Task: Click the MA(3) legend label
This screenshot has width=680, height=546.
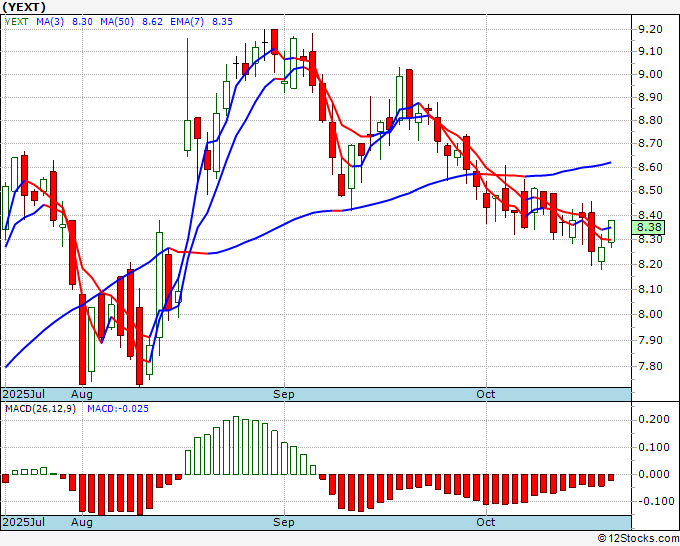Action: (50, 22)
